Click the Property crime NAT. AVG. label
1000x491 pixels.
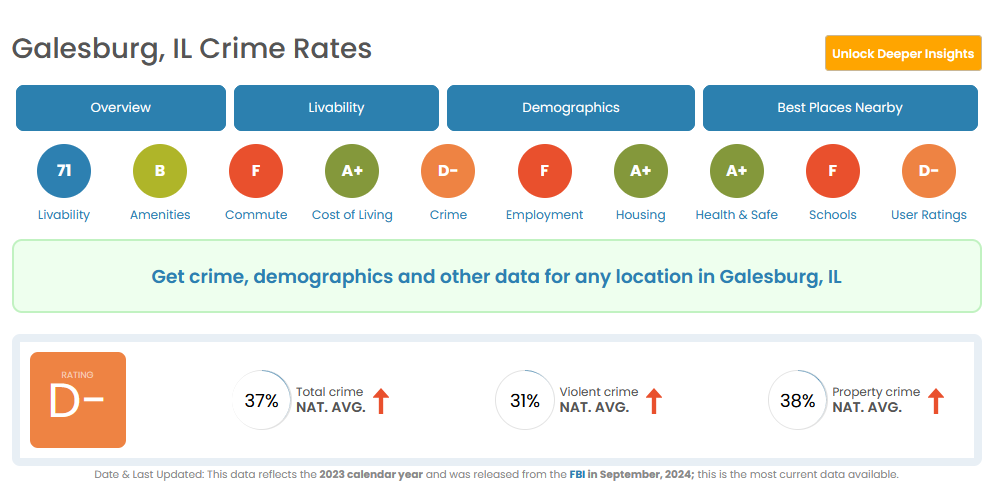[x=876, y=400]
